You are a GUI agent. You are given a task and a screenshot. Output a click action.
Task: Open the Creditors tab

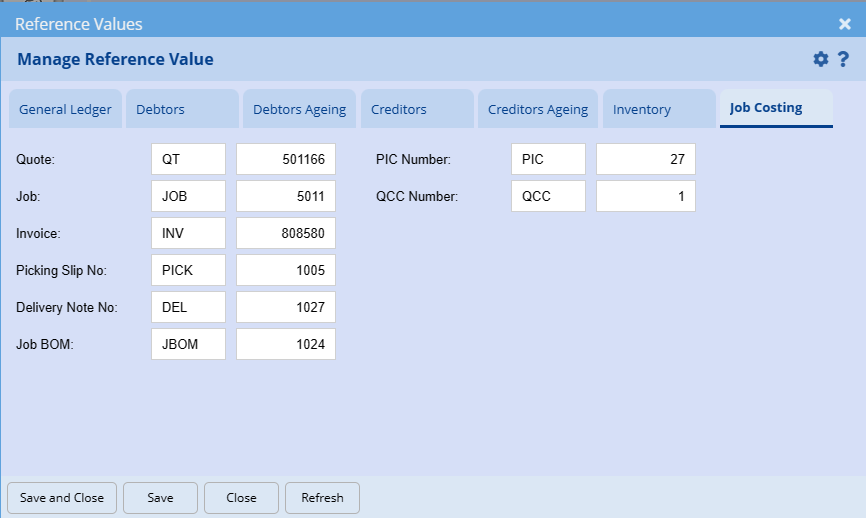pyautogui.click(x=417, y=109)
